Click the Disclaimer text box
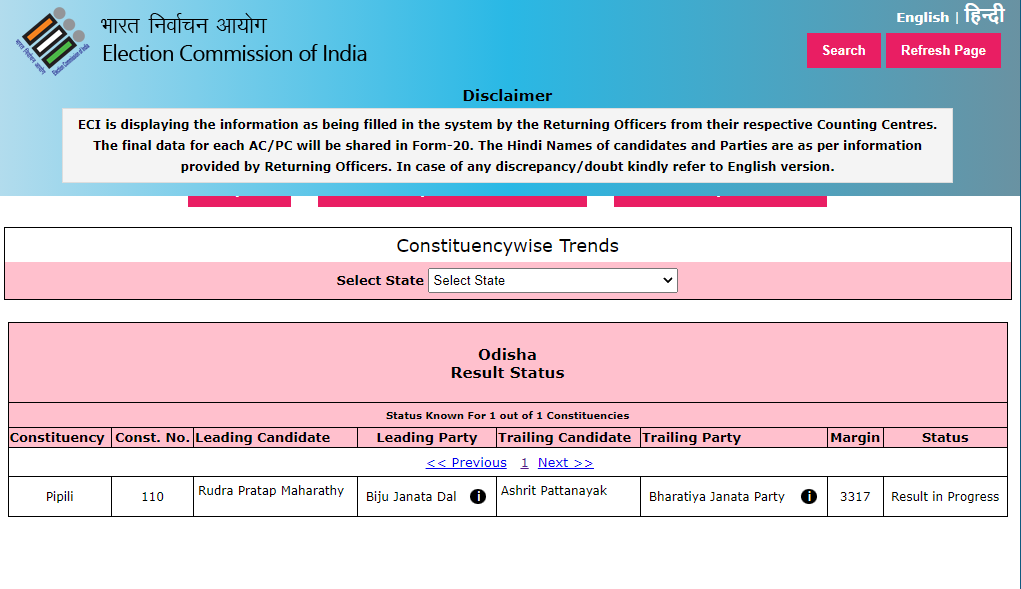This screenshot has height=589, width=1021. pos(507,146)
